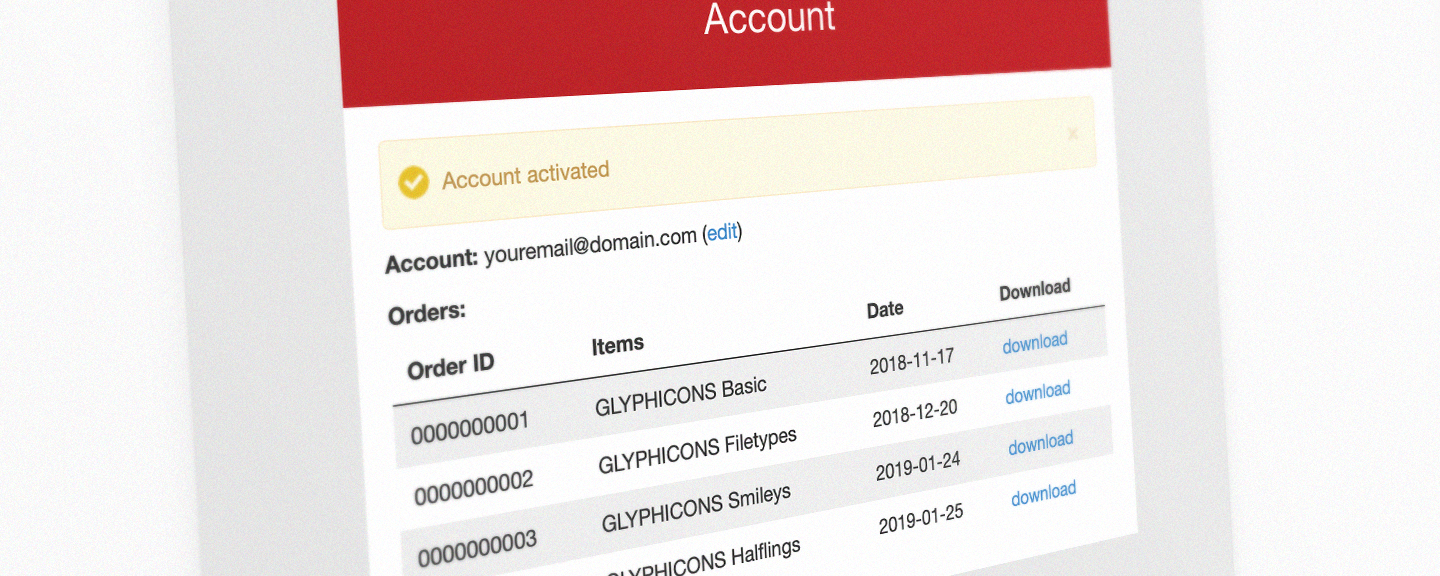Select order ID 0000000002
Screen dimensions: 1440x576
tap(474, 487)
